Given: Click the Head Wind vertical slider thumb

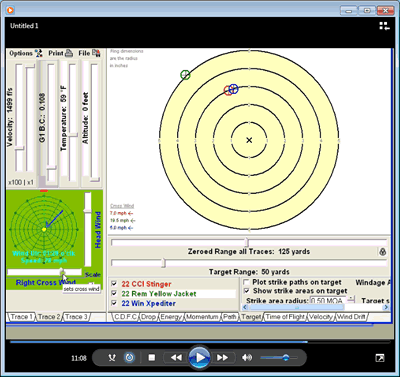Looking at the screenshot, I should click(x=88, y=210).
